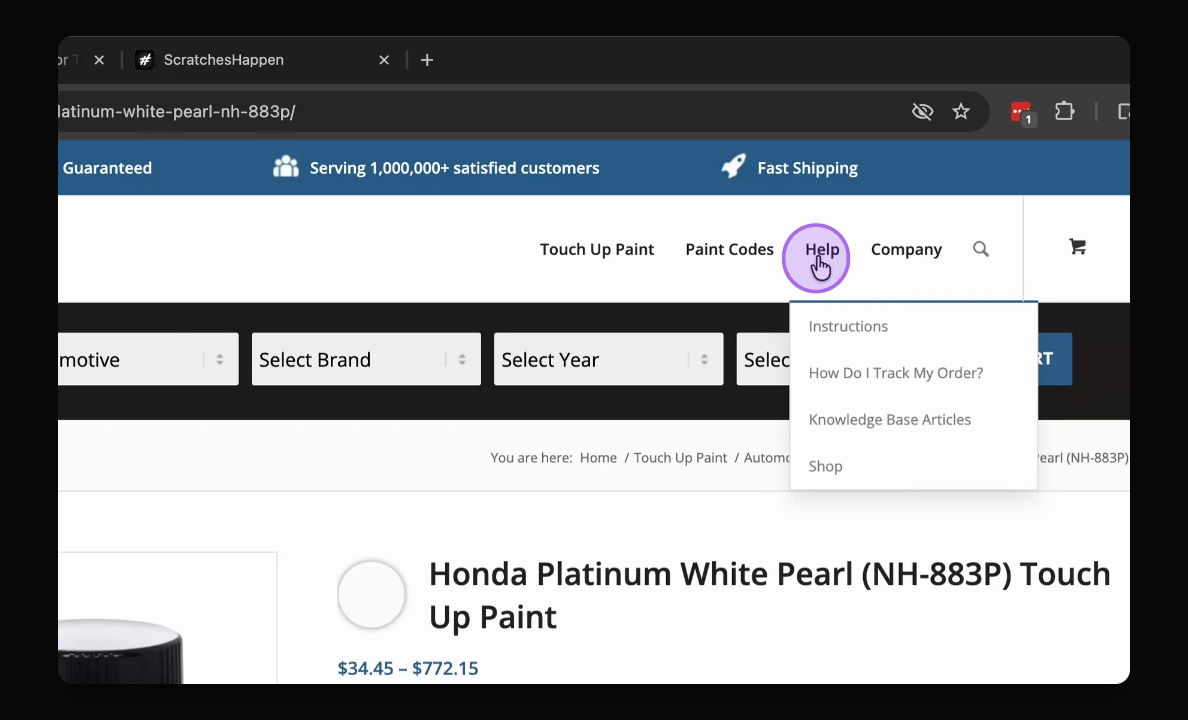Click the paint bottle product image
This screenshot has height=720, width=1188.
(x=120, y=651)
